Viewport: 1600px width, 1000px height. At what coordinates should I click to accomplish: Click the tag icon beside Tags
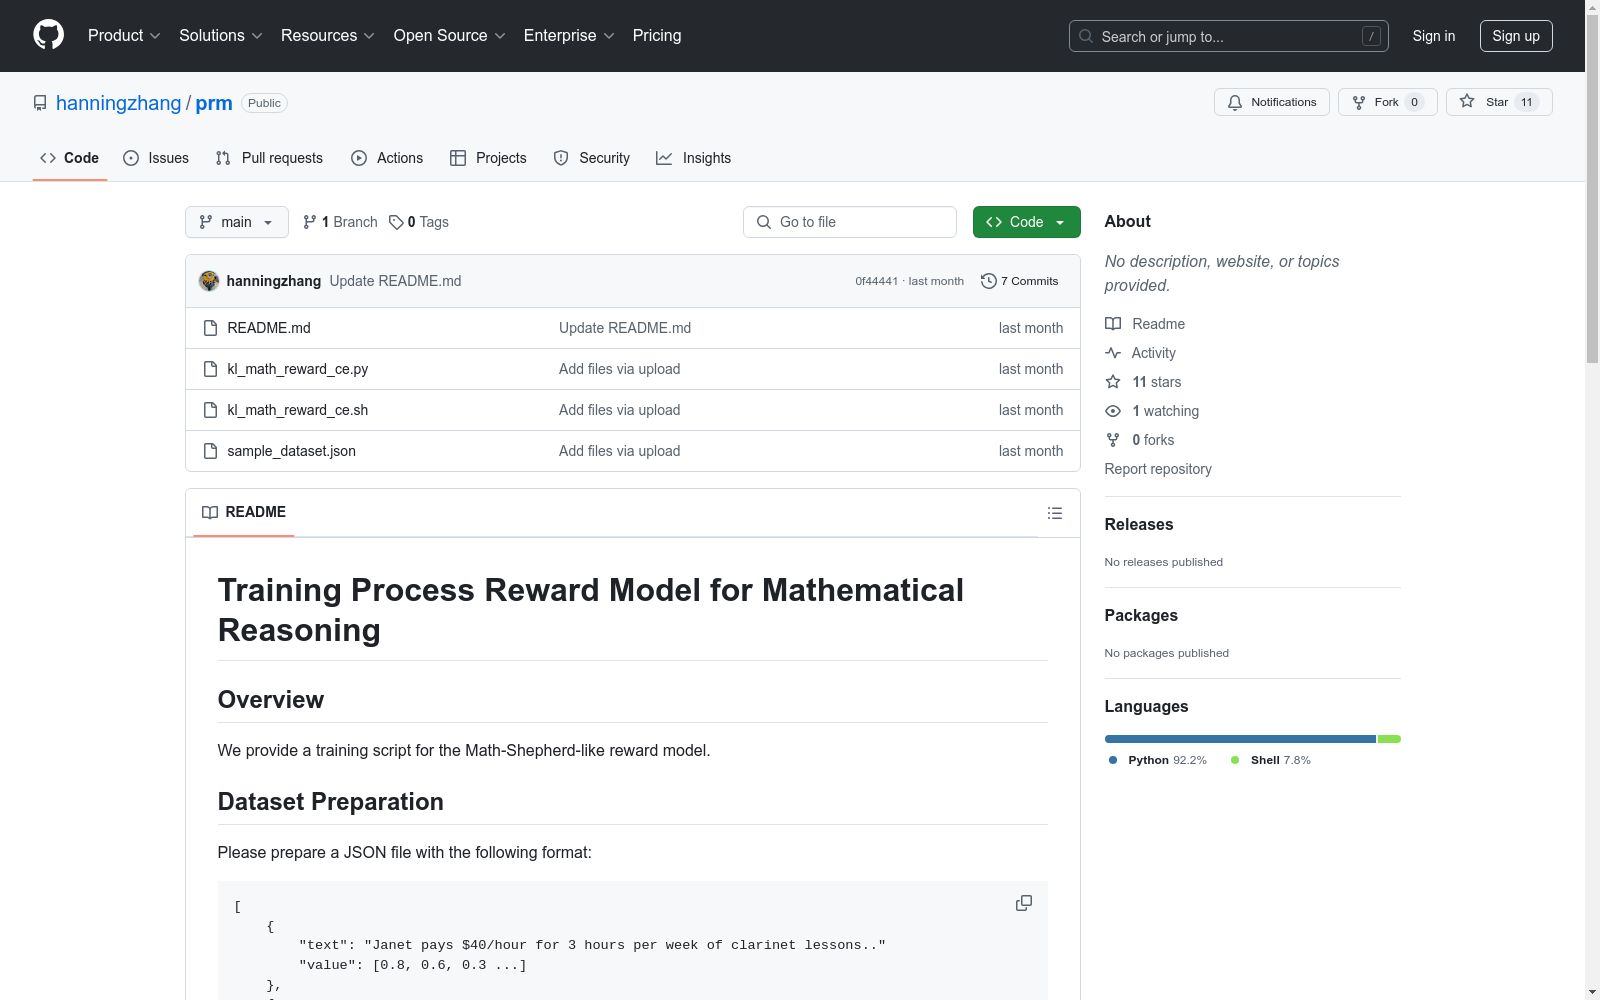[x=396, y=222]
